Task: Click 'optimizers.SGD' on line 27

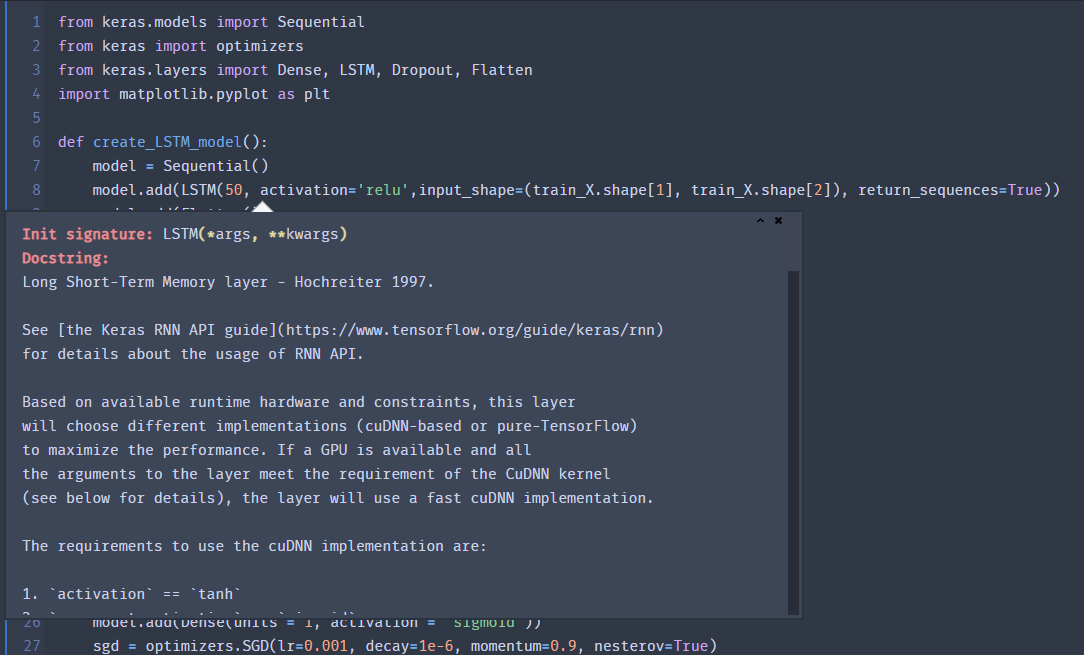Action: (x=207, y=646)
